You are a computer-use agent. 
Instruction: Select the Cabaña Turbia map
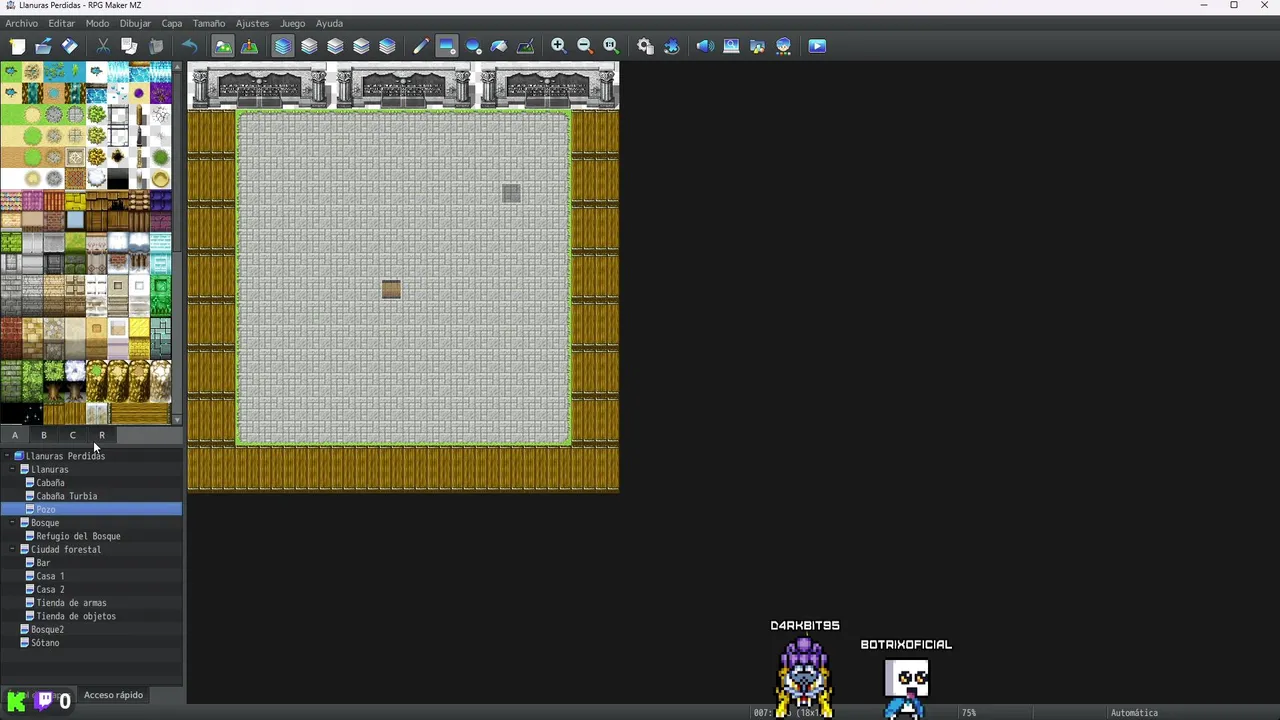tap(67, 496)
